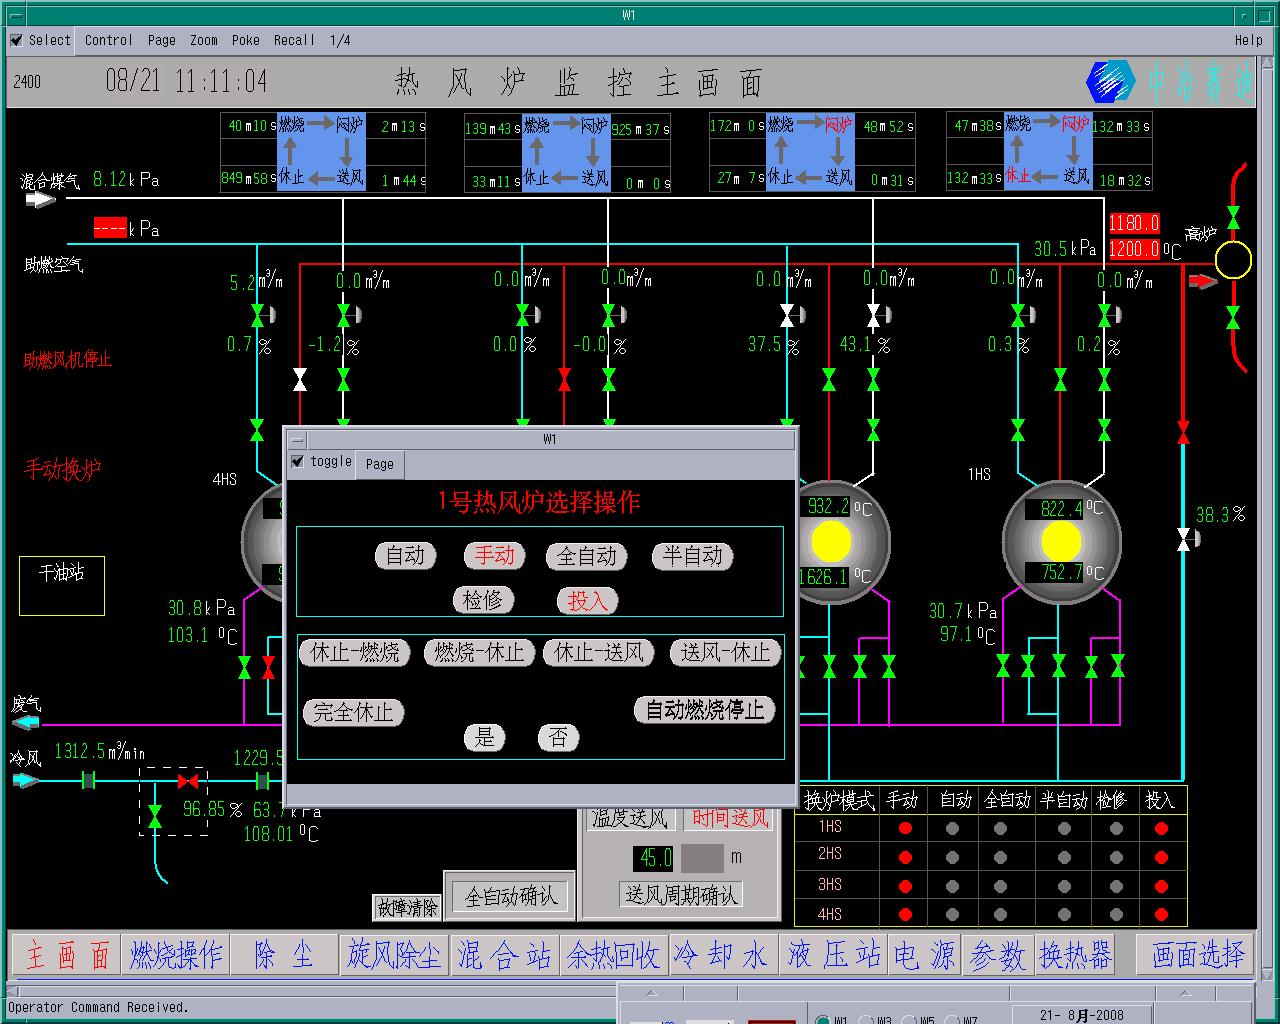Viewport: 1280px width, 1024px height.
Task: Click green valve above the 高炉 circle
Action: (x=1233, y=218)
